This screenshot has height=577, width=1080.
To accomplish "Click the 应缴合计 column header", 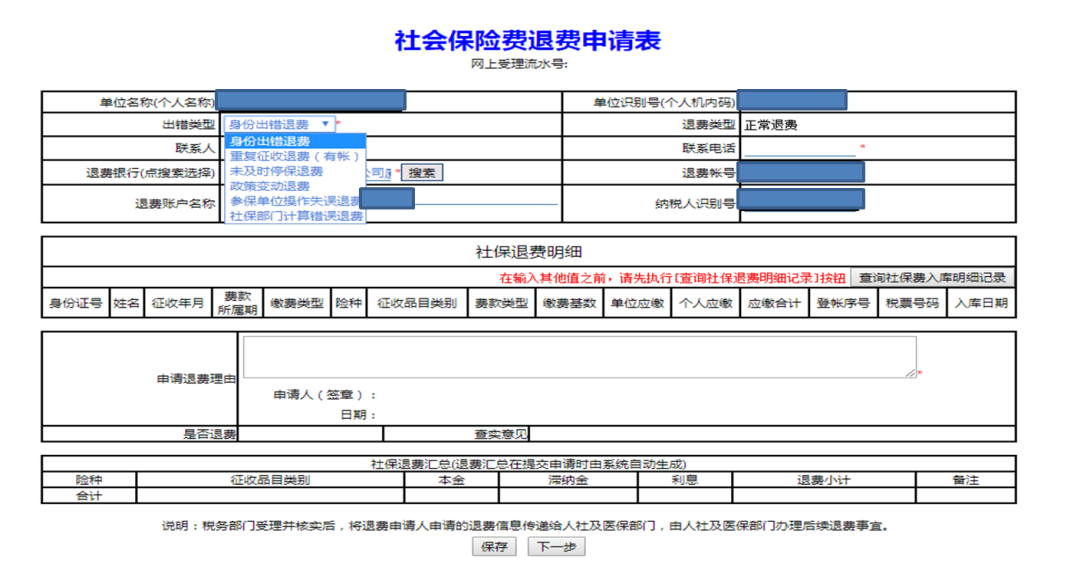I will tap(774, 303).
